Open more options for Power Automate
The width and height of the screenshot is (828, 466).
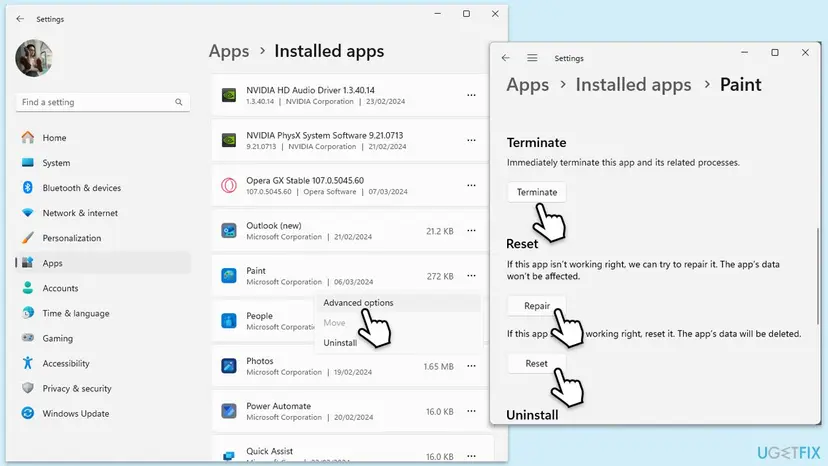pyautogui.click(x=471, y=411)
